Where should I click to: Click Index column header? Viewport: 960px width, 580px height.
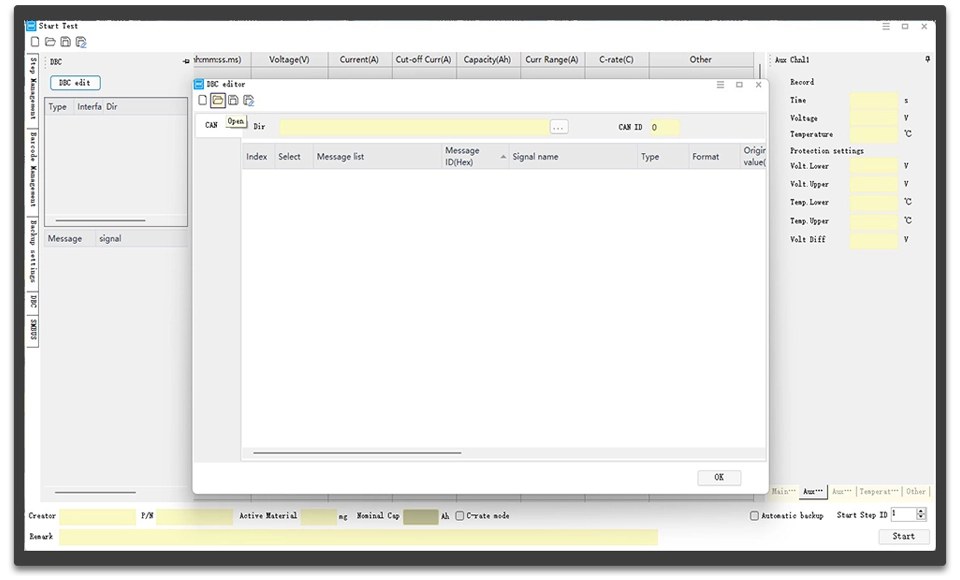pos(258,156)
